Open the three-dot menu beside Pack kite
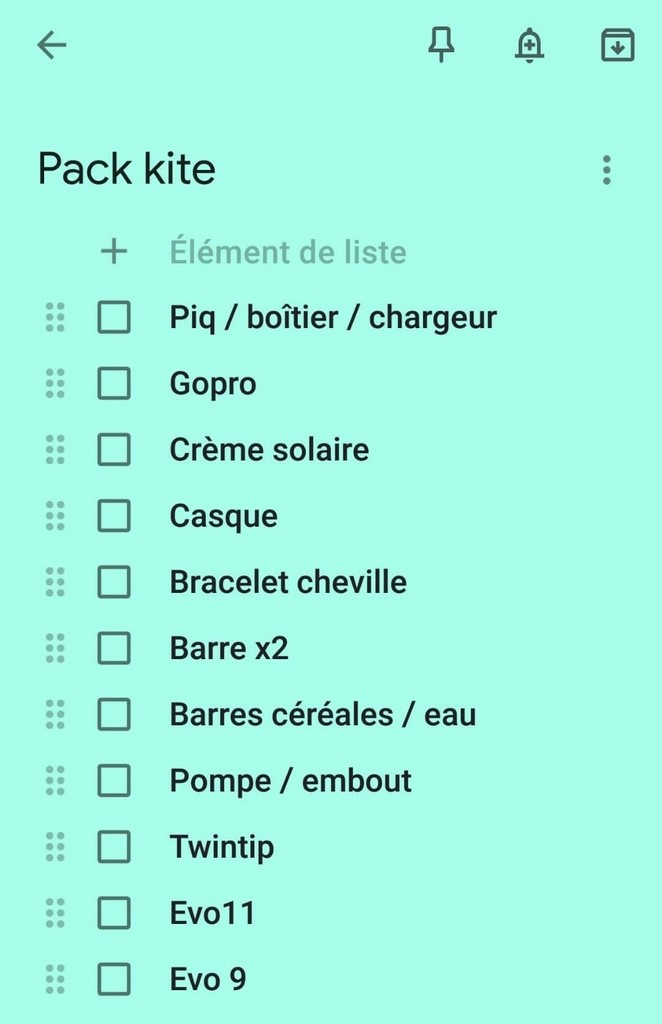 pos(606,170)
